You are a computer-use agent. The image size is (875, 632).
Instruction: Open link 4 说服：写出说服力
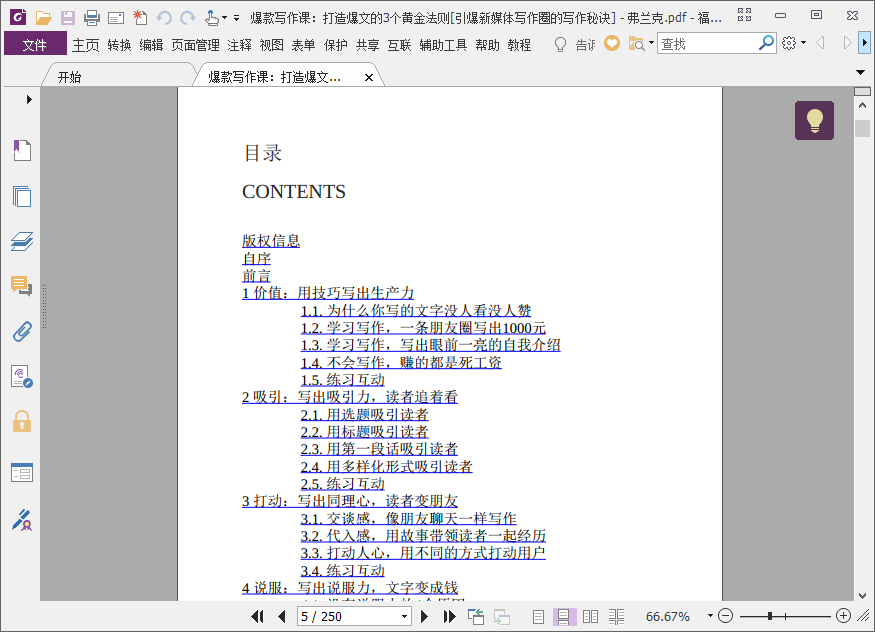[x=350, y=587]
